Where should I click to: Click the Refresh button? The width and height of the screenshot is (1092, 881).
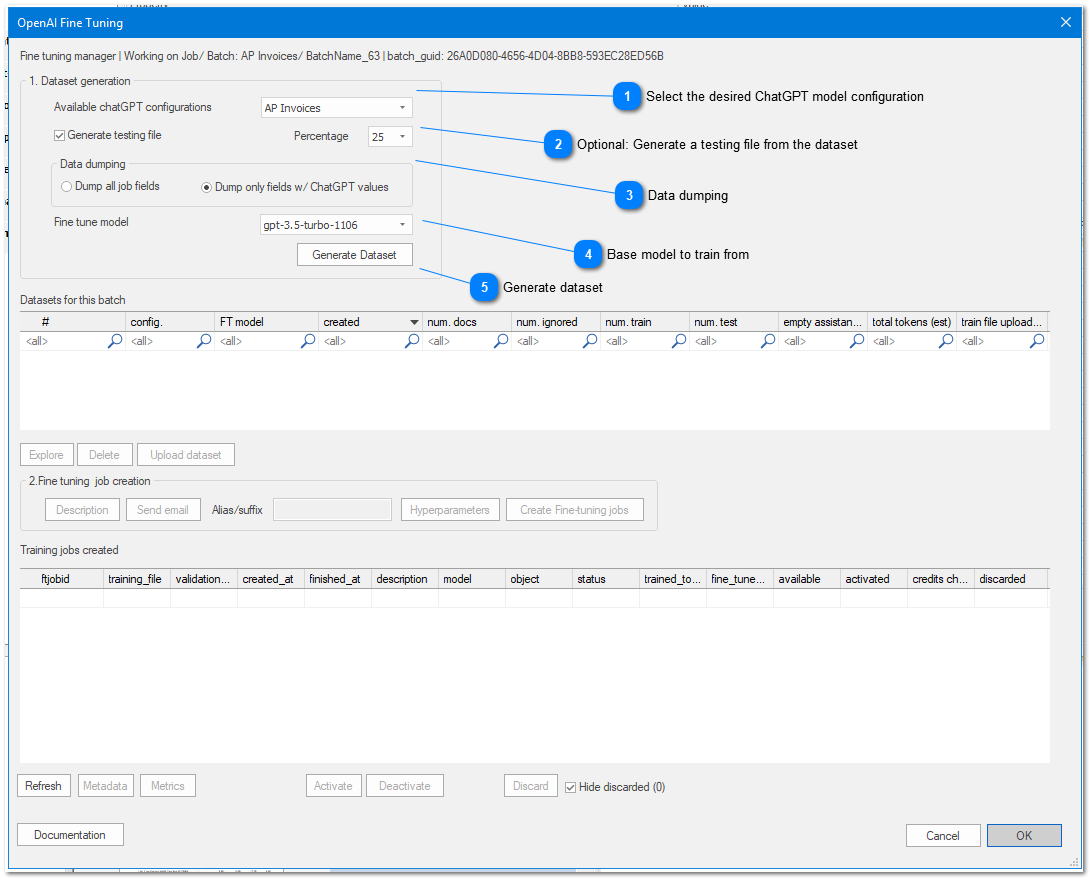point(43,786)
